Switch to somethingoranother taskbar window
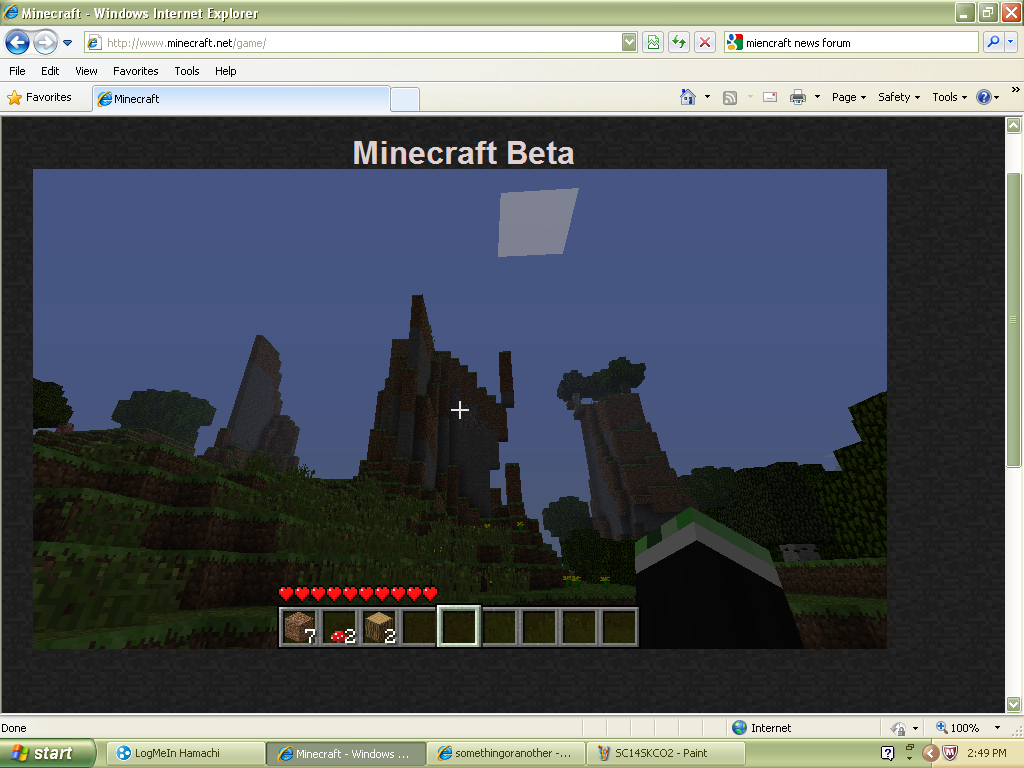 point(506,754)
